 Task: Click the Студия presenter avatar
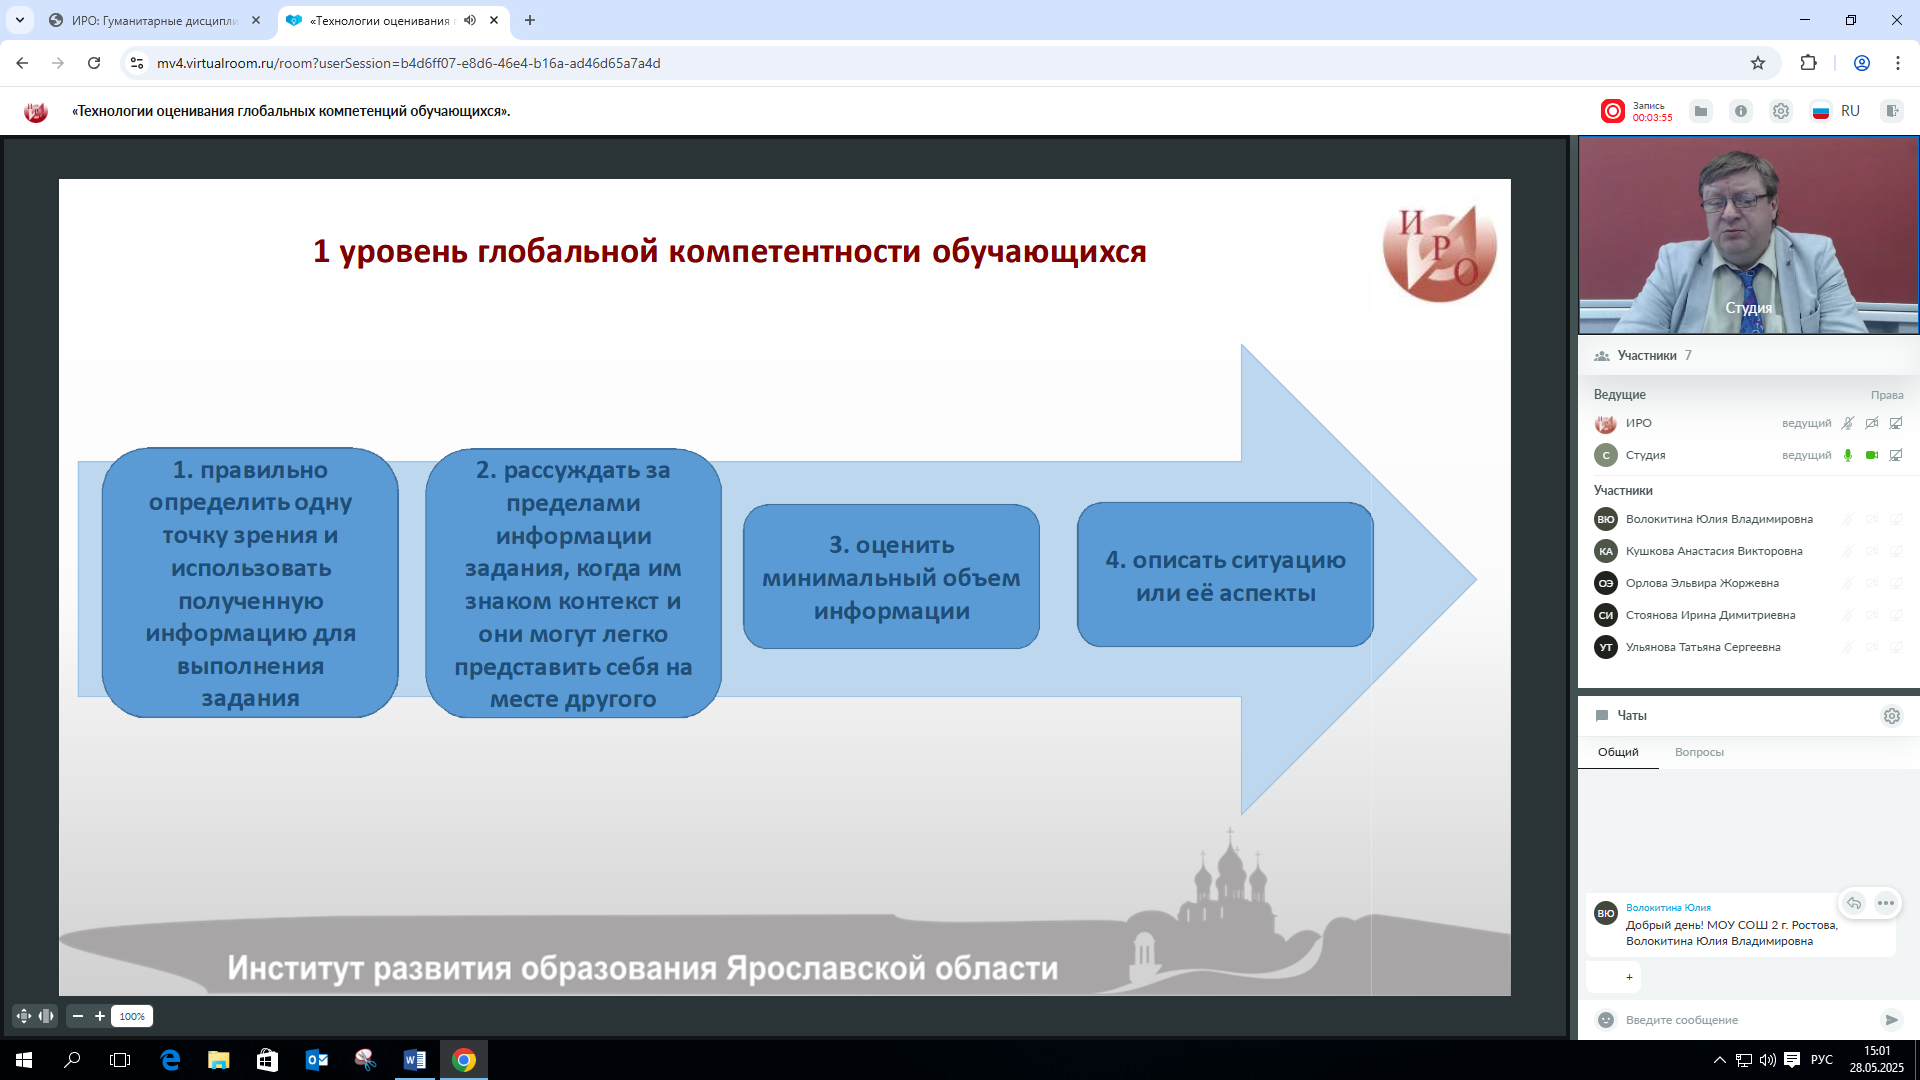point(1605,455)
